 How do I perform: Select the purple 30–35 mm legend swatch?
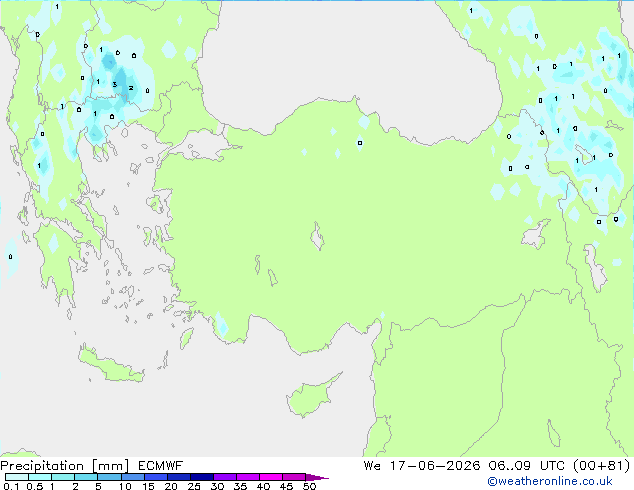click(225, 477)
